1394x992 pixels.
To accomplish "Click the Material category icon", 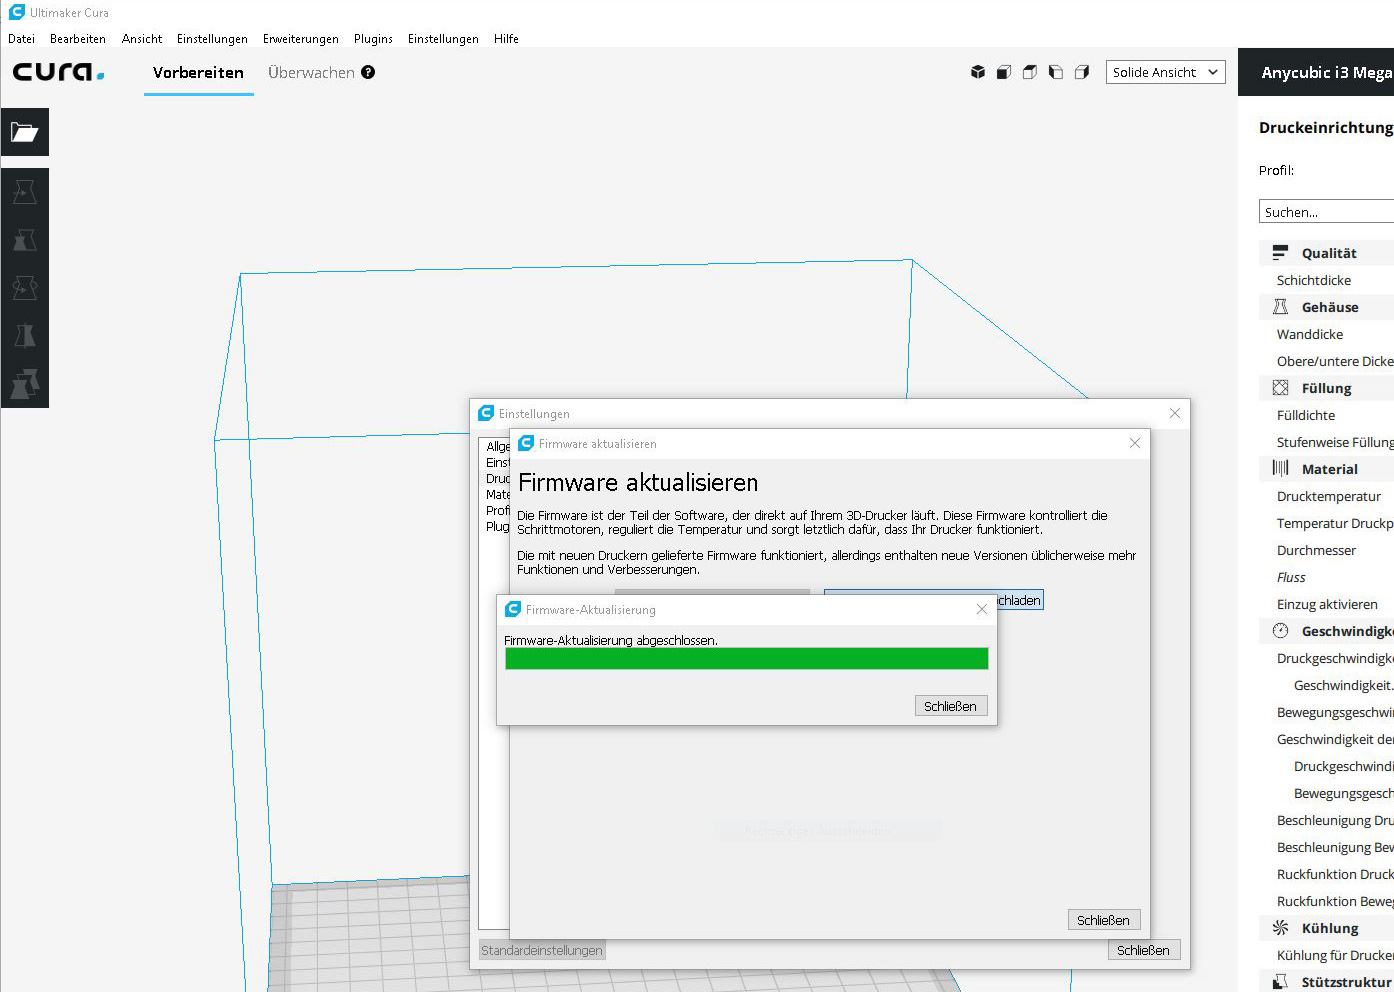I will click(1280, 468).
